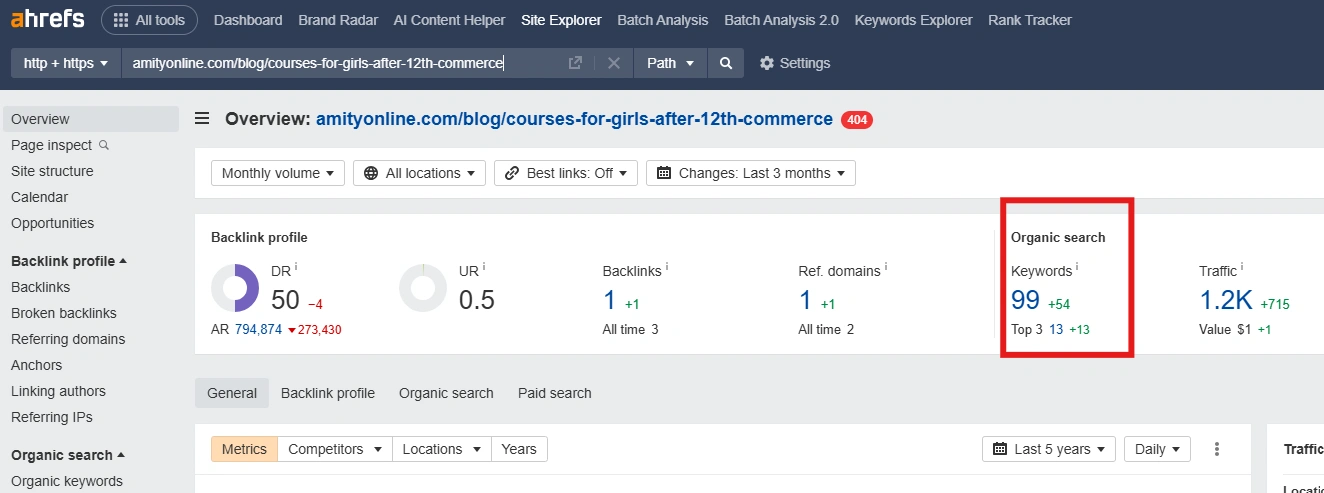1324x493 pixels.
Task: Select the Years chart option
Action: pos(519,449)
